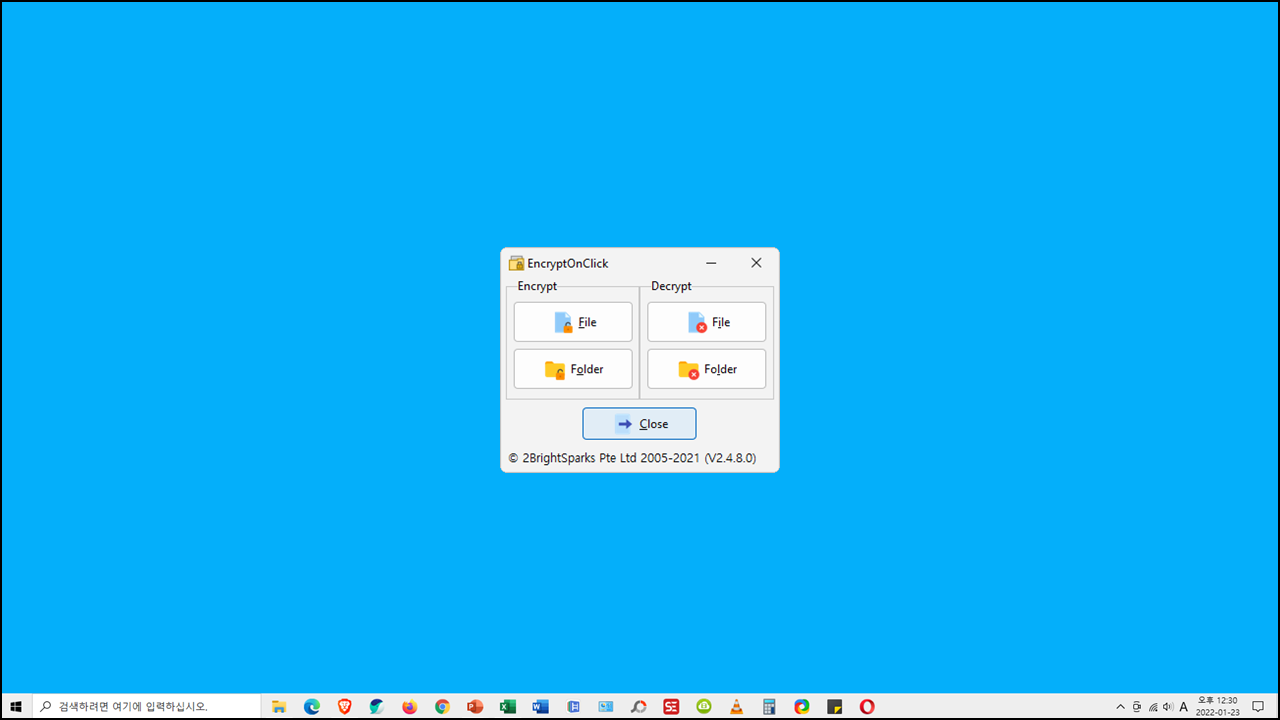Click the taskbar search box

146,707
